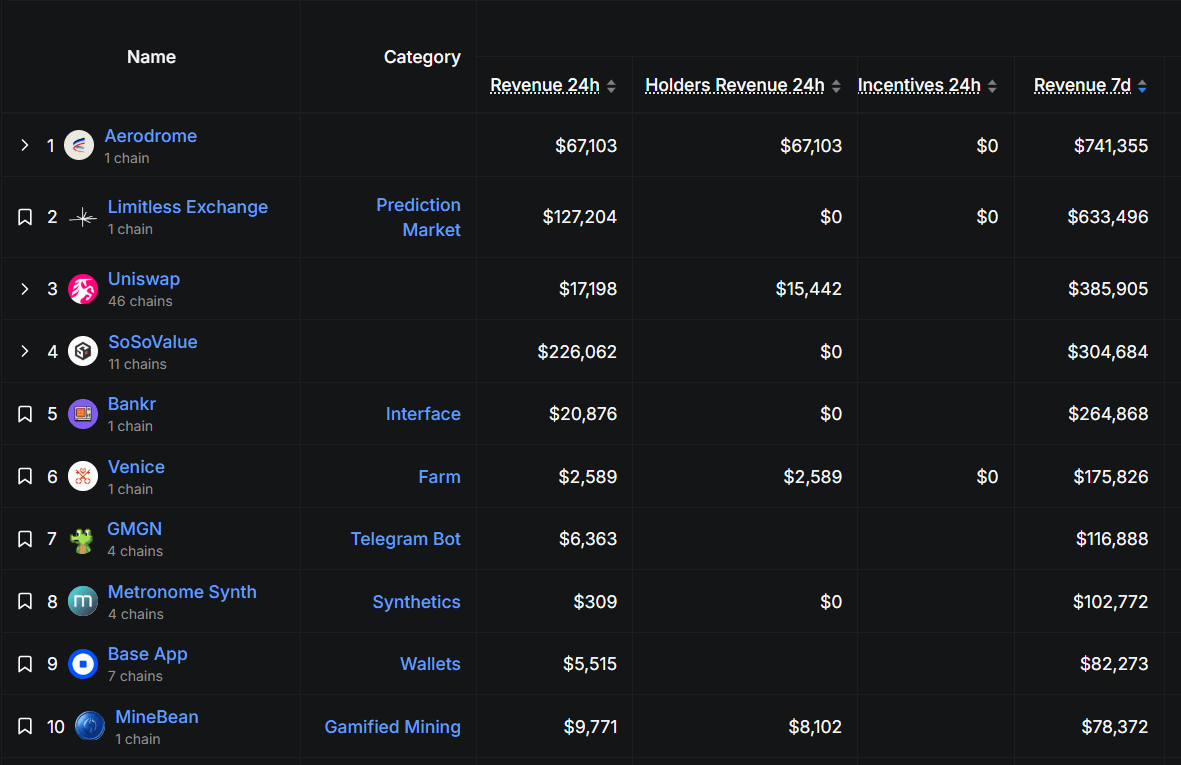
Task: Click the Venice logo icon
Action: pos(83,477)
